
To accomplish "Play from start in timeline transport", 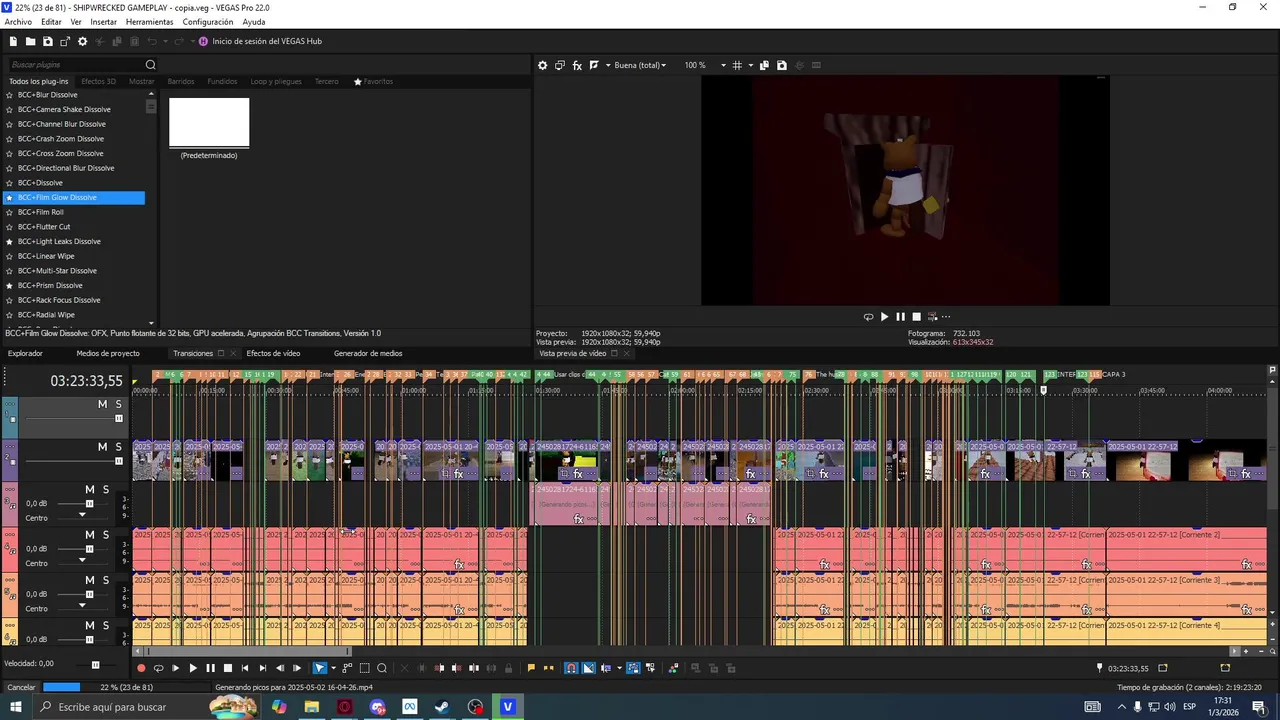I will (175, 668).
